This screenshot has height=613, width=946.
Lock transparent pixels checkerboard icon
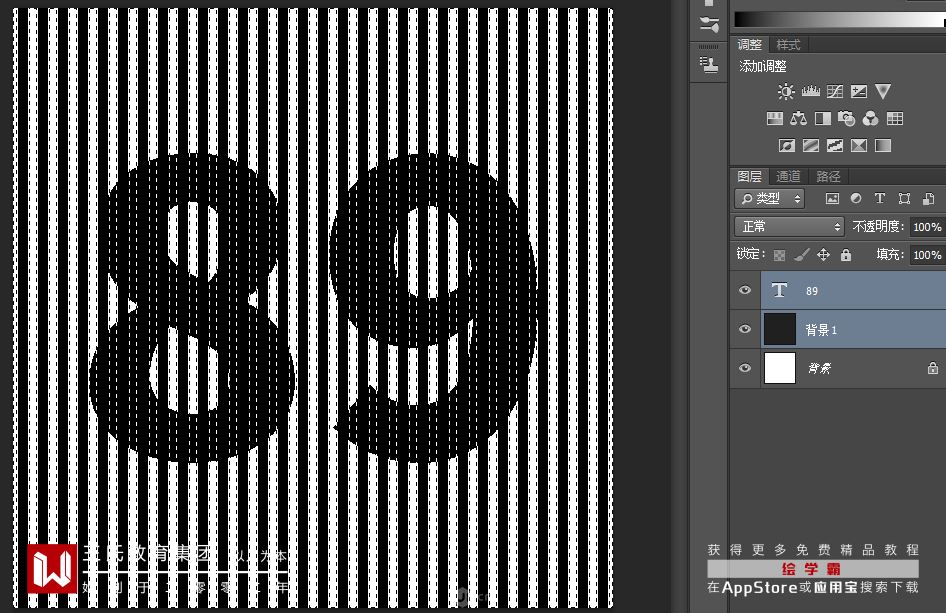pos(779,255)
